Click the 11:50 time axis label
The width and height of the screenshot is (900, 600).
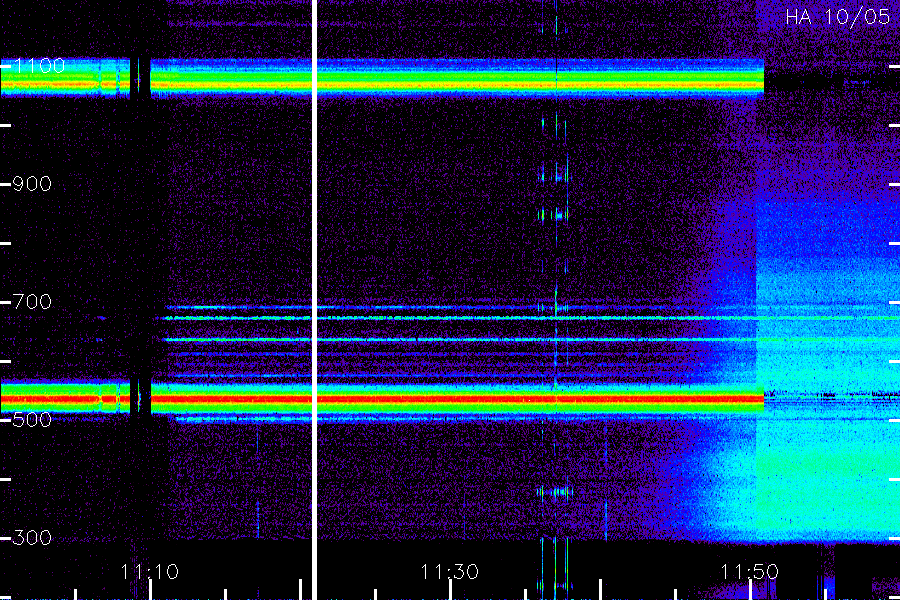(749, 571)
